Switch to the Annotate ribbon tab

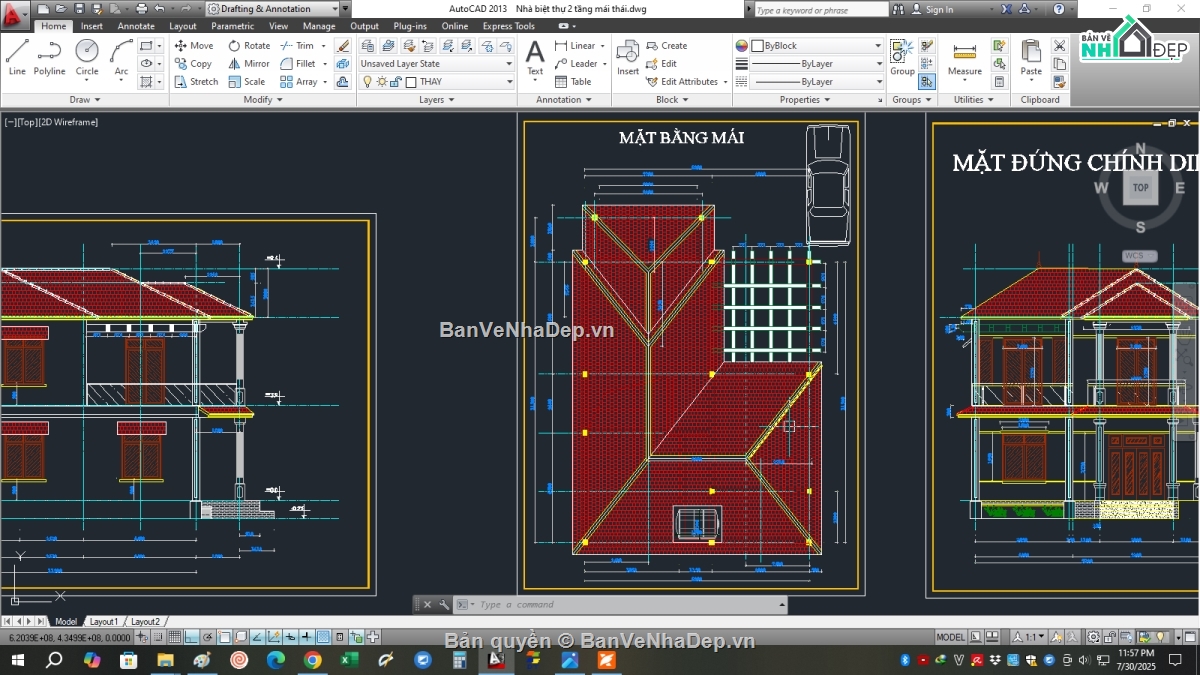pos(136,26)
